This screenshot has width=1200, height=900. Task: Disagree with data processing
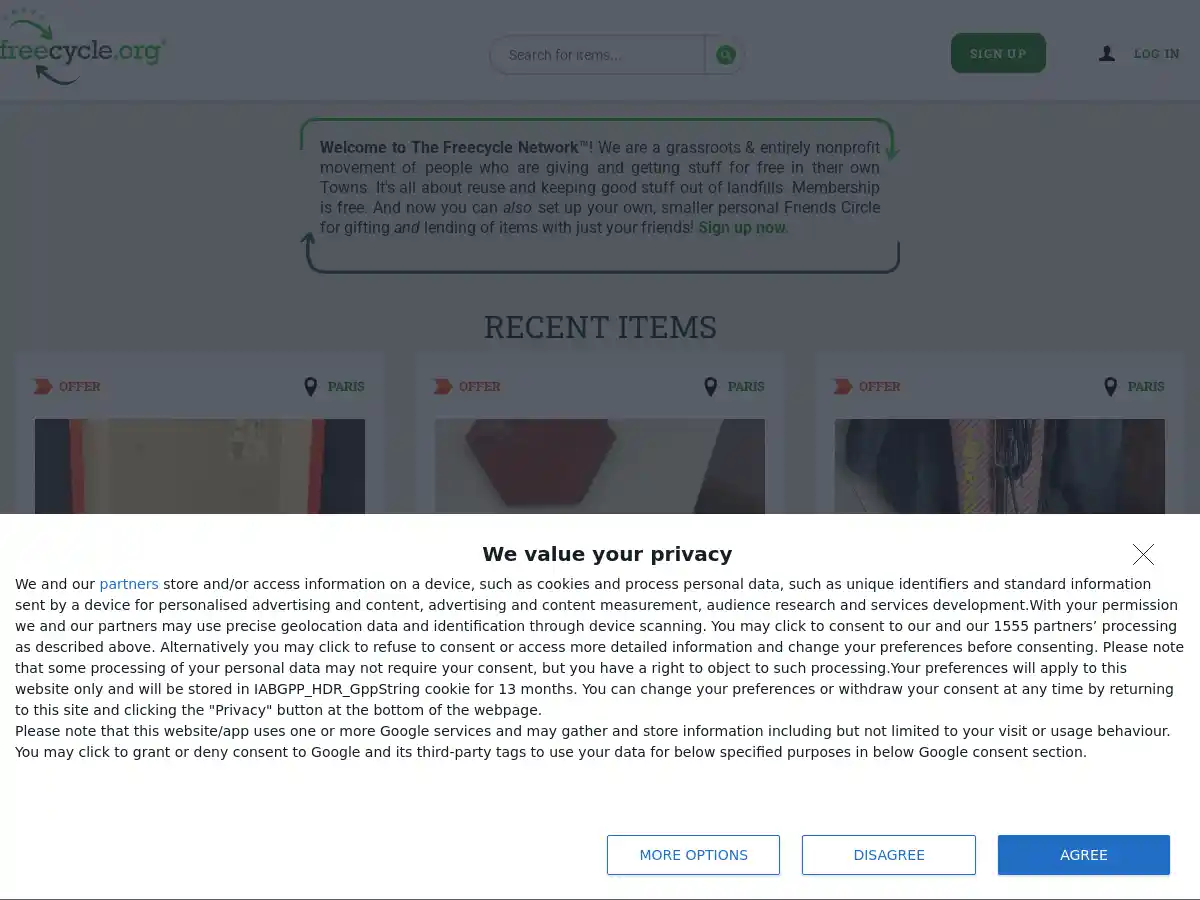pos(888,855)
